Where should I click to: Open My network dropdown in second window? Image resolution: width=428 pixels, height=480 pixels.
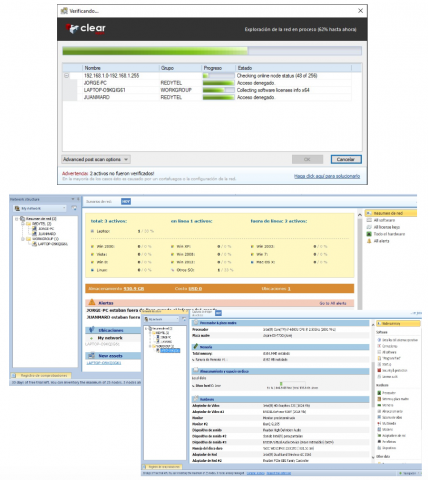coord(162,319)
